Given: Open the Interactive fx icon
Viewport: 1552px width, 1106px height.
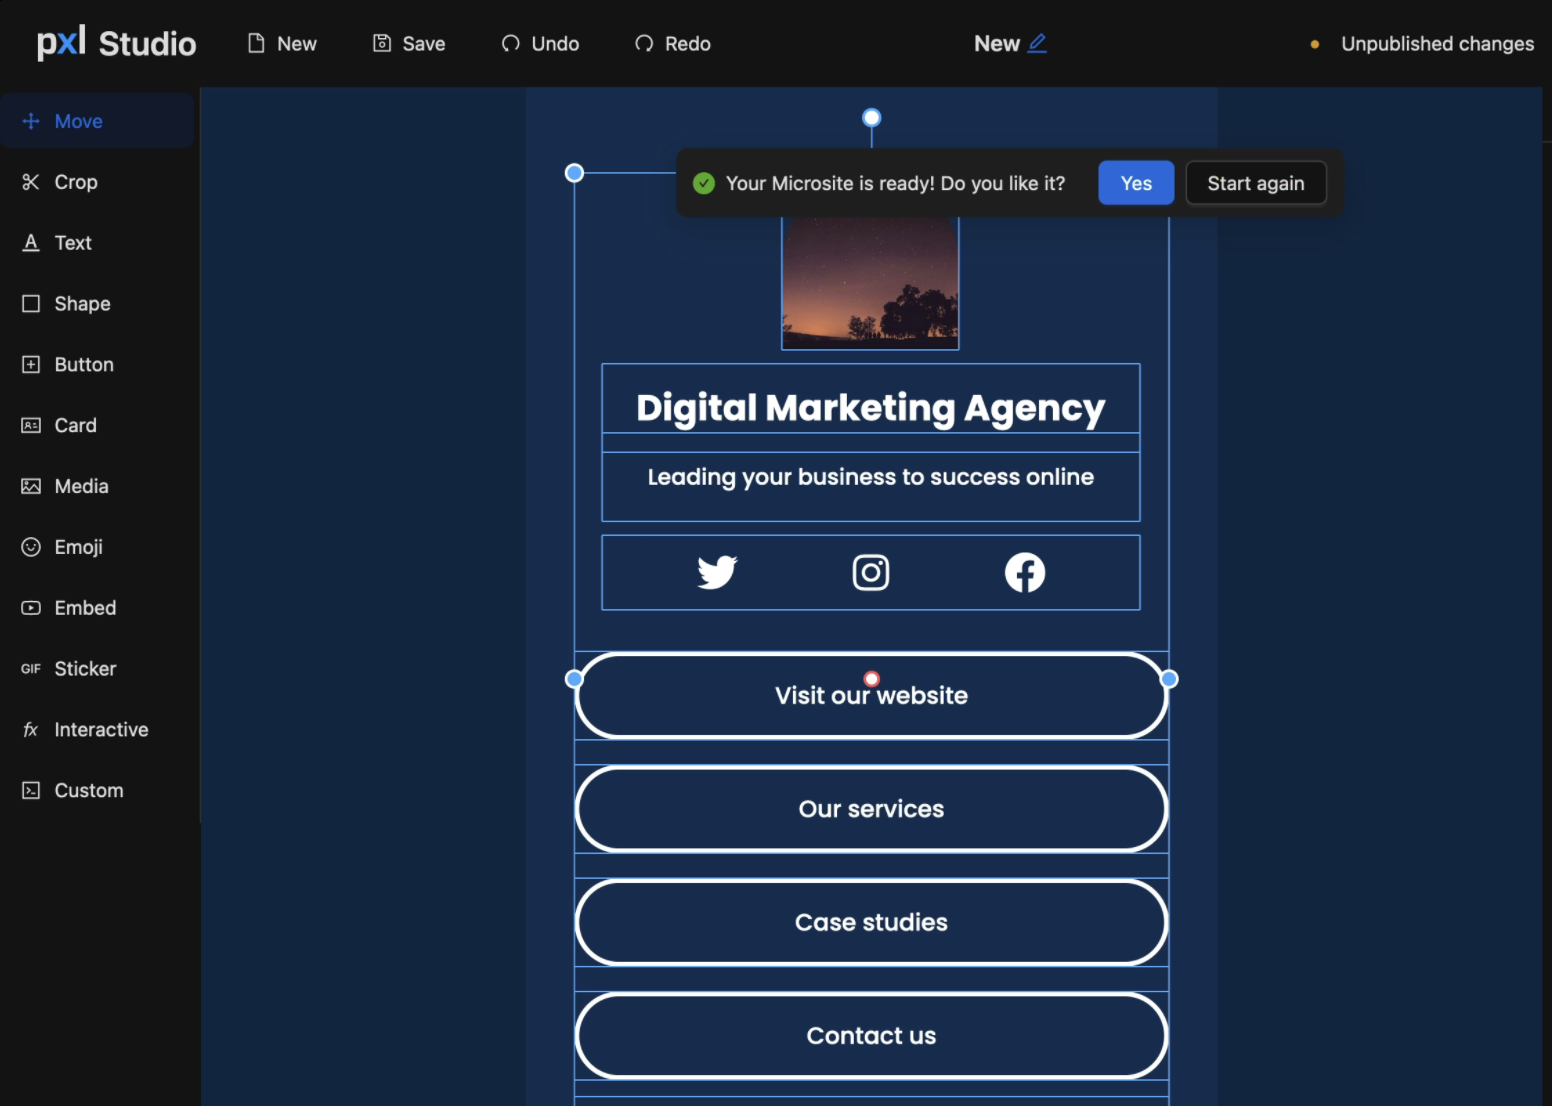Looking at the screenshot, I should click(x=31, y=730).
